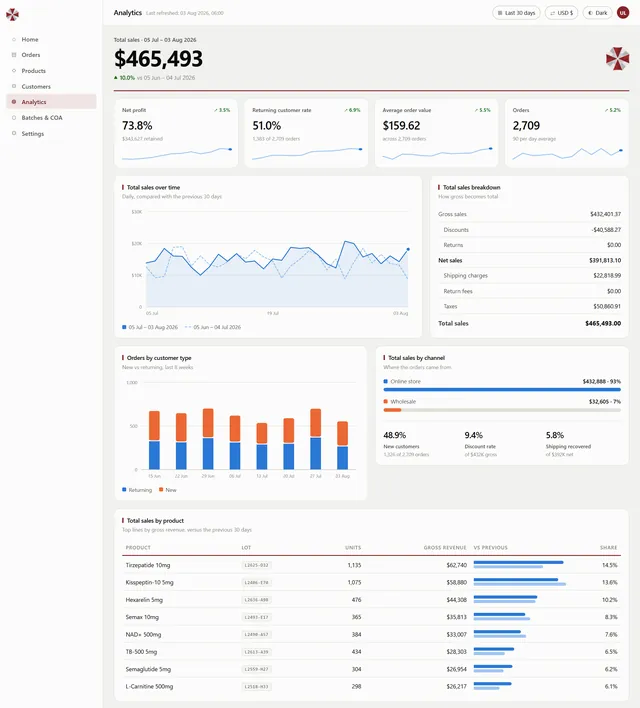The width and height of the screenshot is (640, 708).
Task: Click the lot tag in the Semax 10mg row
Action: (x=257, y=617)
